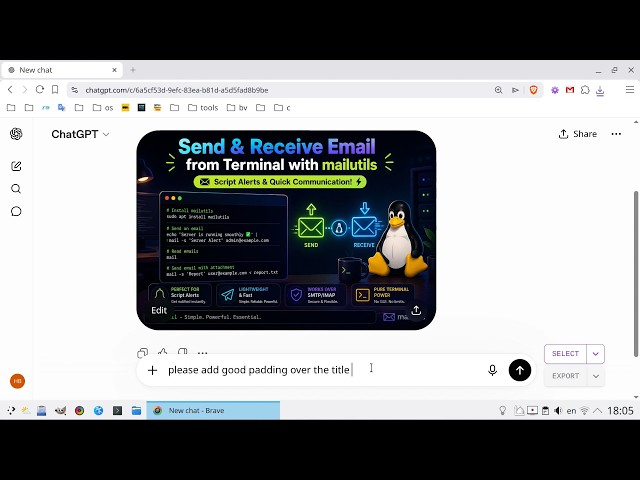
Task: Open the Gmail extension icon
Action: [x=570, y=90]
